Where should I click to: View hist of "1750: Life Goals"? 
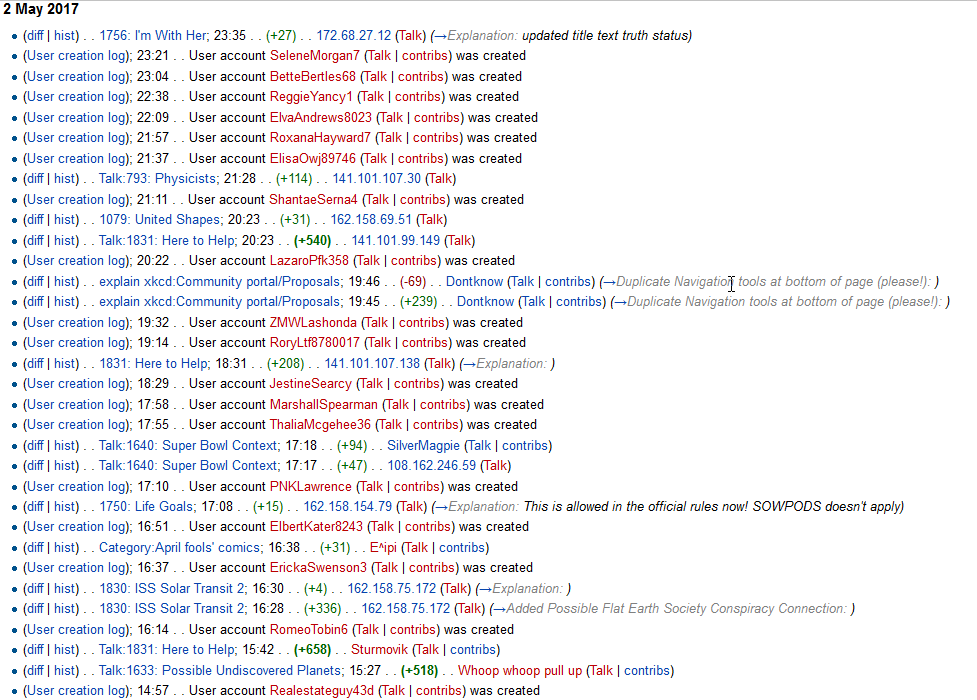(x=66, y=507)
